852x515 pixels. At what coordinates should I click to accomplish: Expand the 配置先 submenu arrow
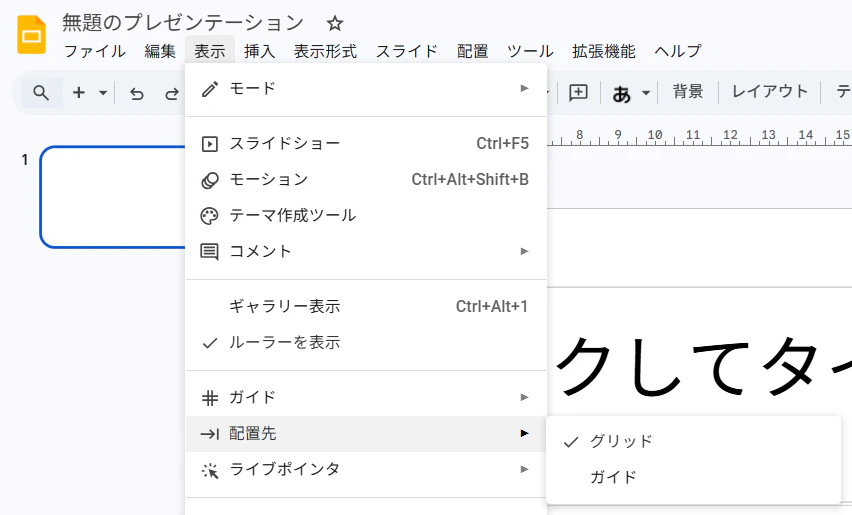tap(524, 434)
